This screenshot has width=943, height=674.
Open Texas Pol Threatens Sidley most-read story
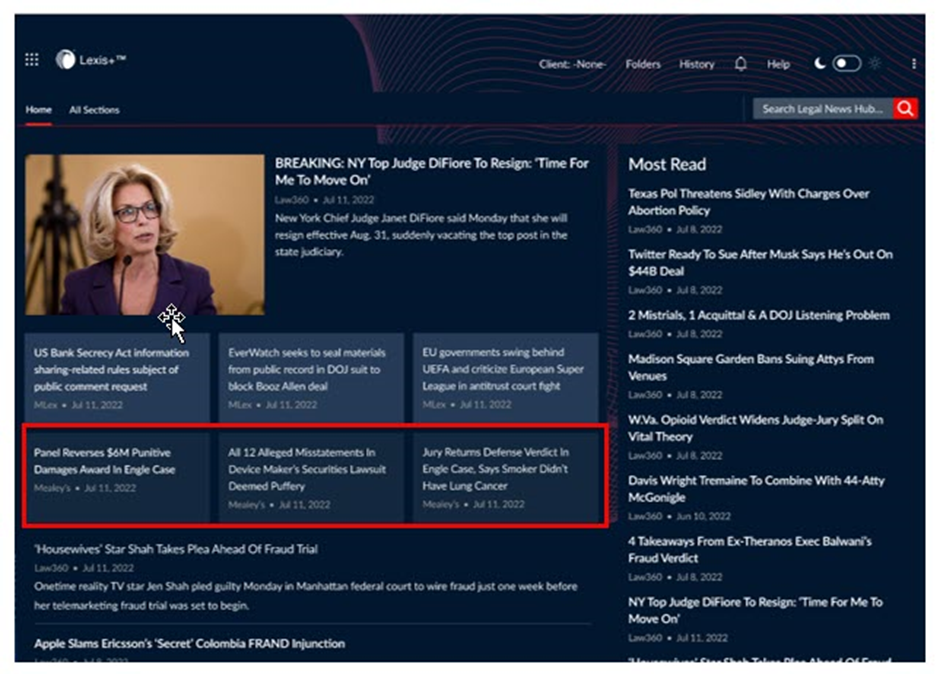coord(749,202)
